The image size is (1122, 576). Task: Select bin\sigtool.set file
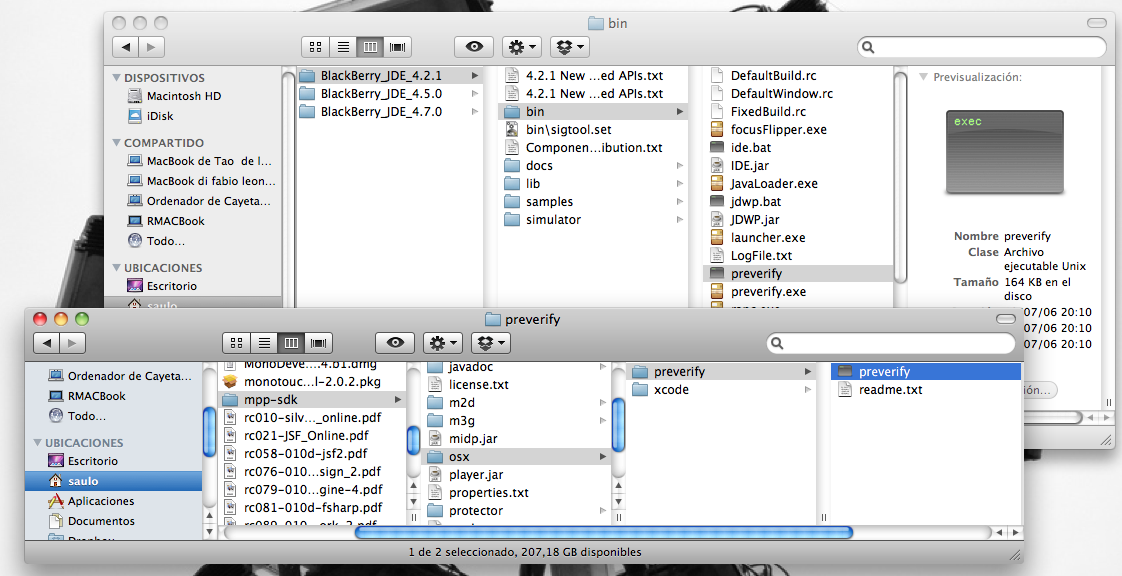593,130
